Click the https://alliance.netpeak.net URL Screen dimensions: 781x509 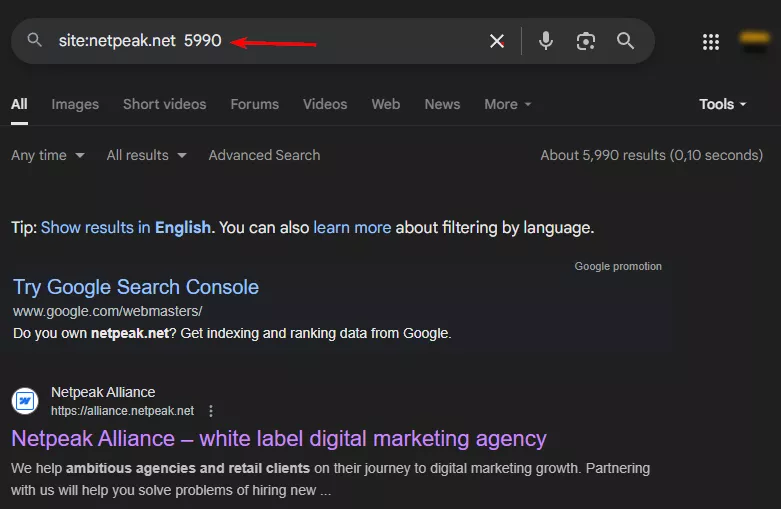point(122,411)
